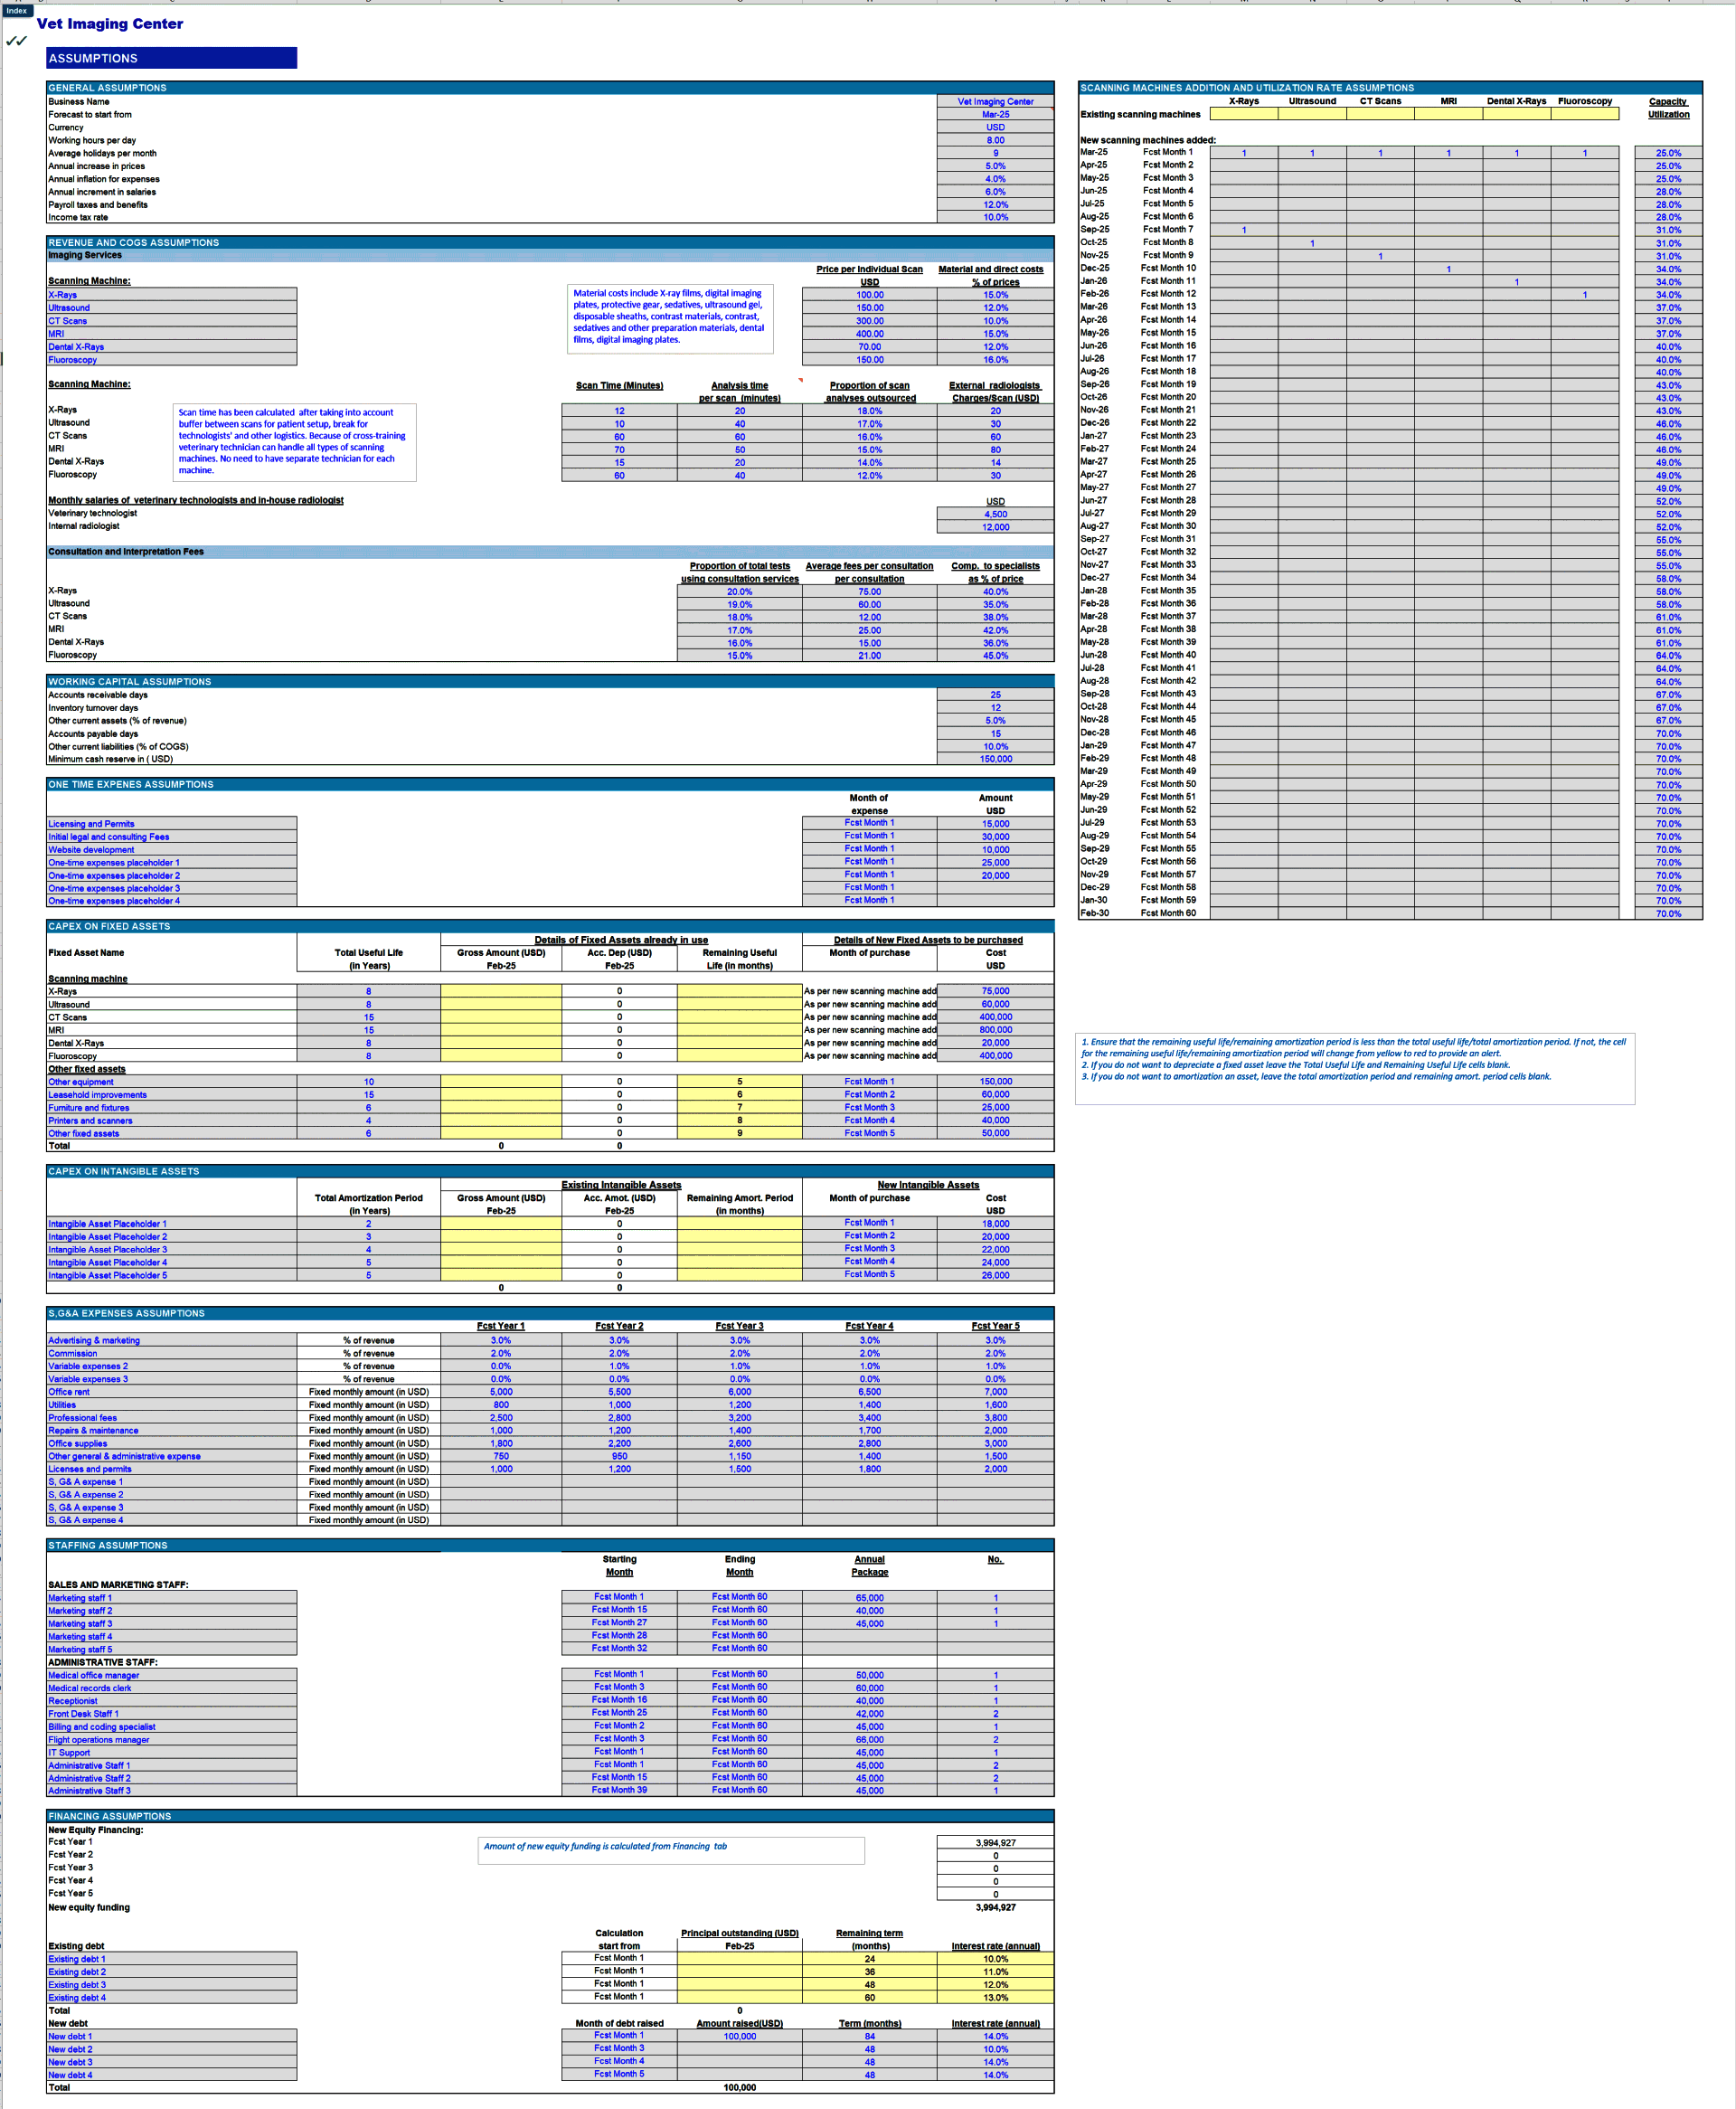The width and height of the screenshot is (1736, 2109).
Task: Click the new equity funding note box
Action: click(x=671, y=1850)
